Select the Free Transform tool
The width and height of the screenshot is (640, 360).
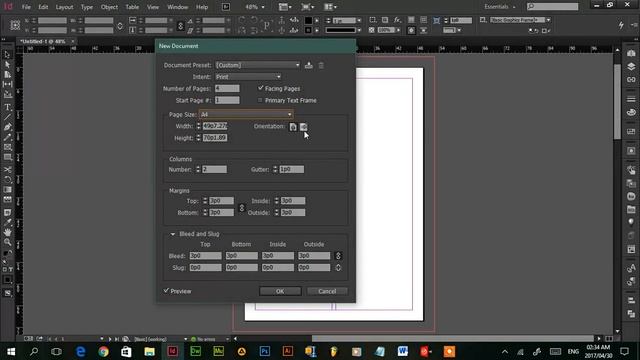(7, 180)
